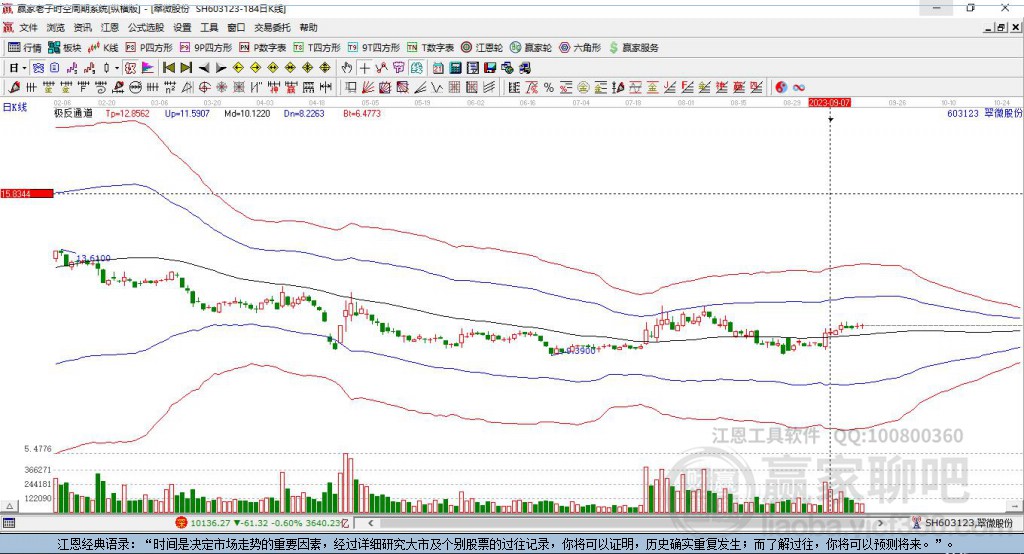
Task: Step forward with black right arrow
Action: click(x=220, y=68)
